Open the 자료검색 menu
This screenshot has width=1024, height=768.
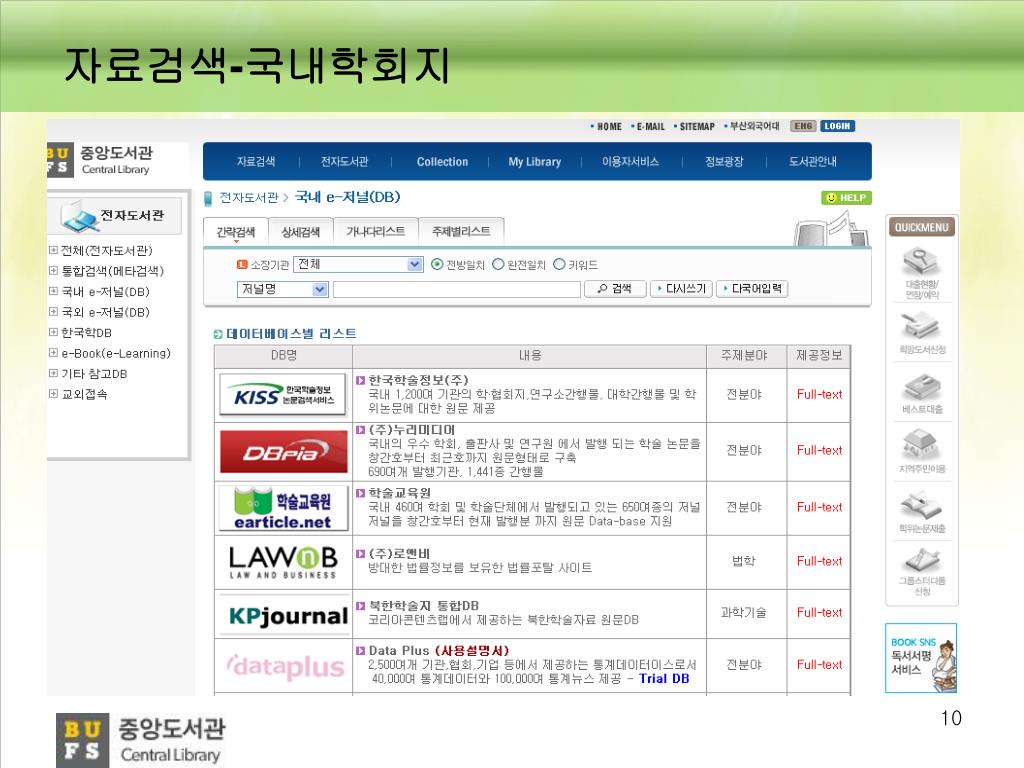(x=256, y=162)
